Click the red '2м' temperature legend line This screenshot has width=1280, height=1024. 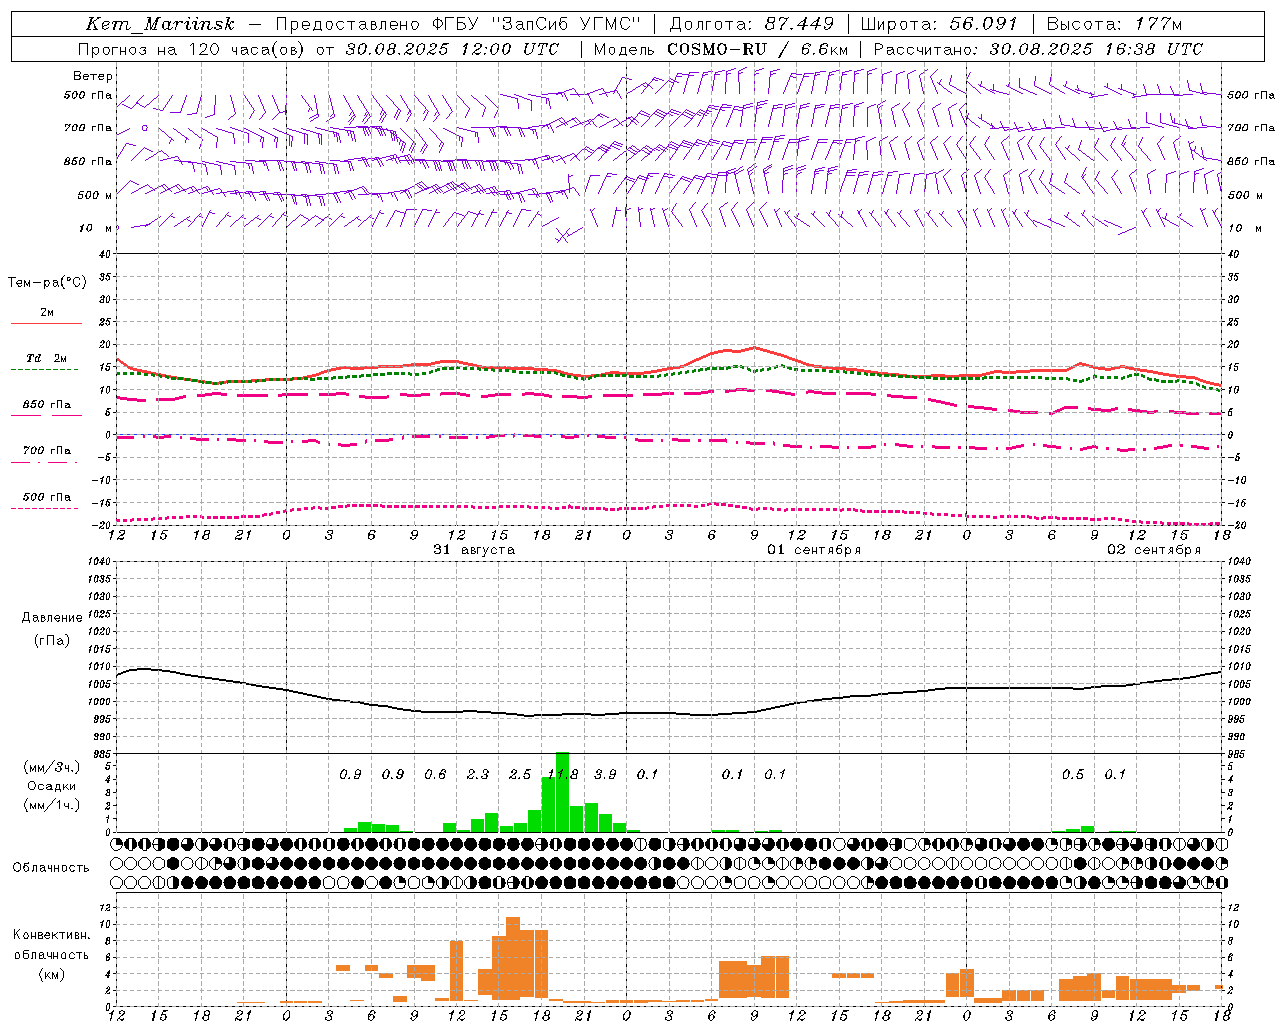click(x=46, y=323)
